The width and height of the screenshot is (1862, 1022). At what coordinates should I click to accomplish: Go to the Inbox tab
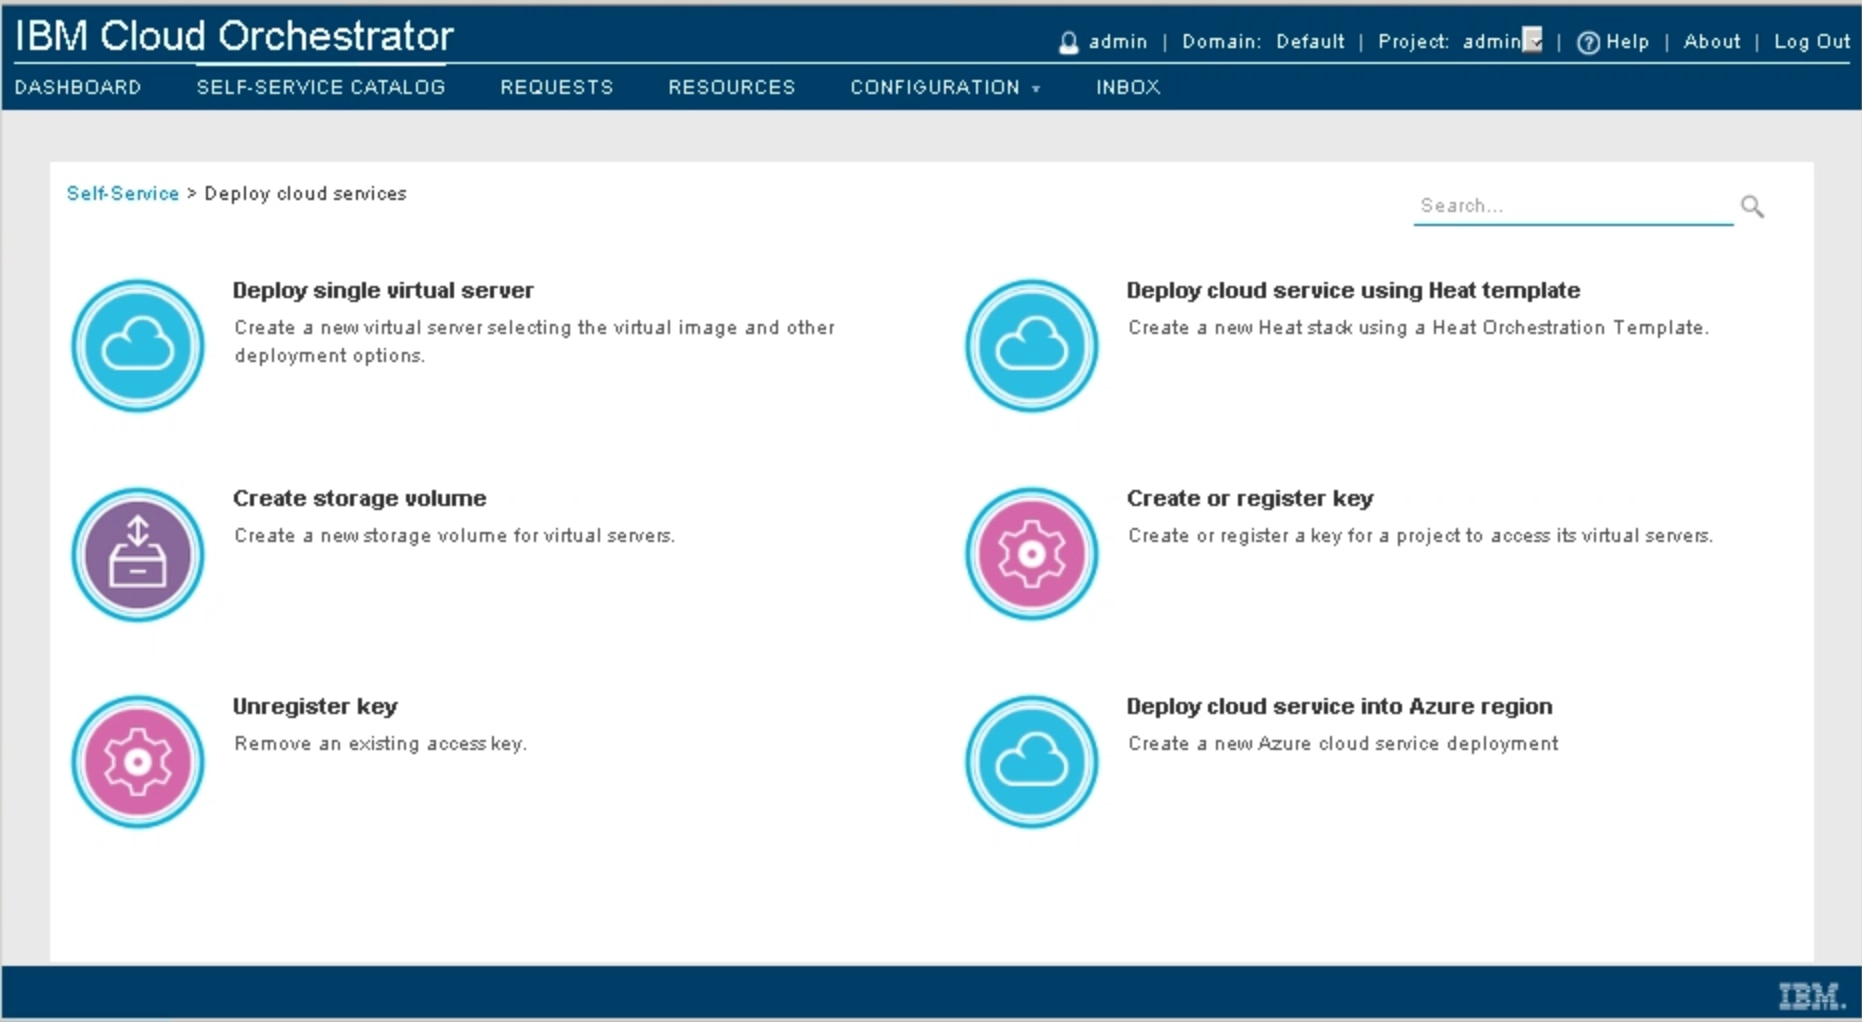(1126, 88)
